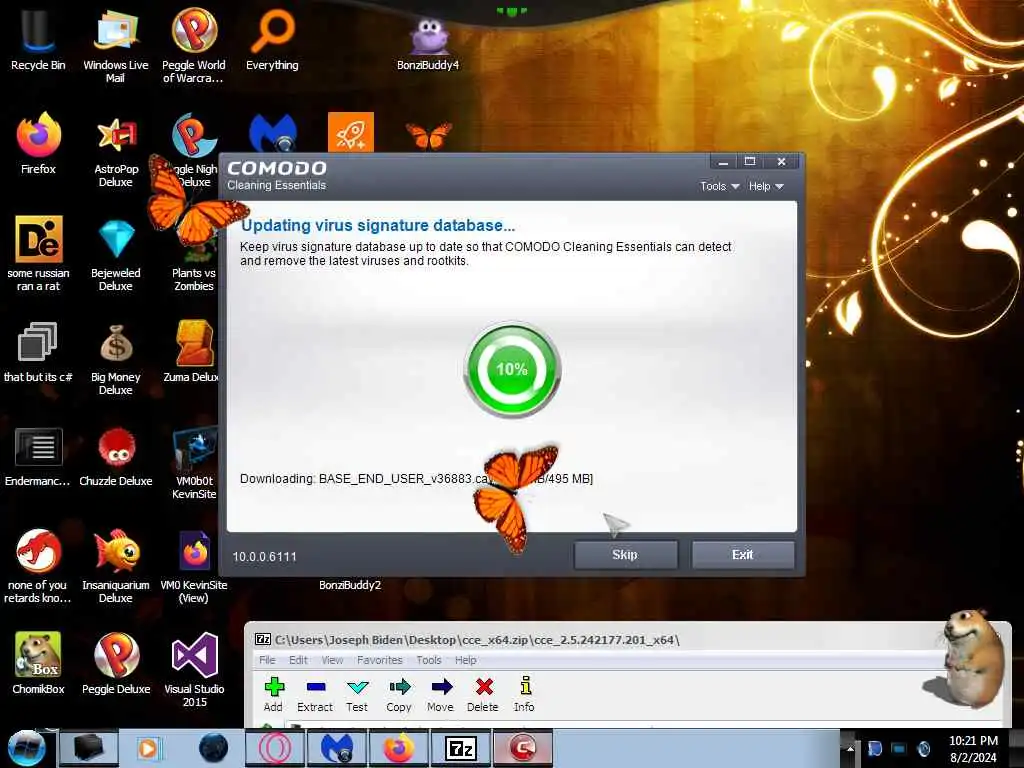The width and height of the screenshot is (1024, 768).
Task: Open Opera browser from taskbar
Action: tap(274, 748)
